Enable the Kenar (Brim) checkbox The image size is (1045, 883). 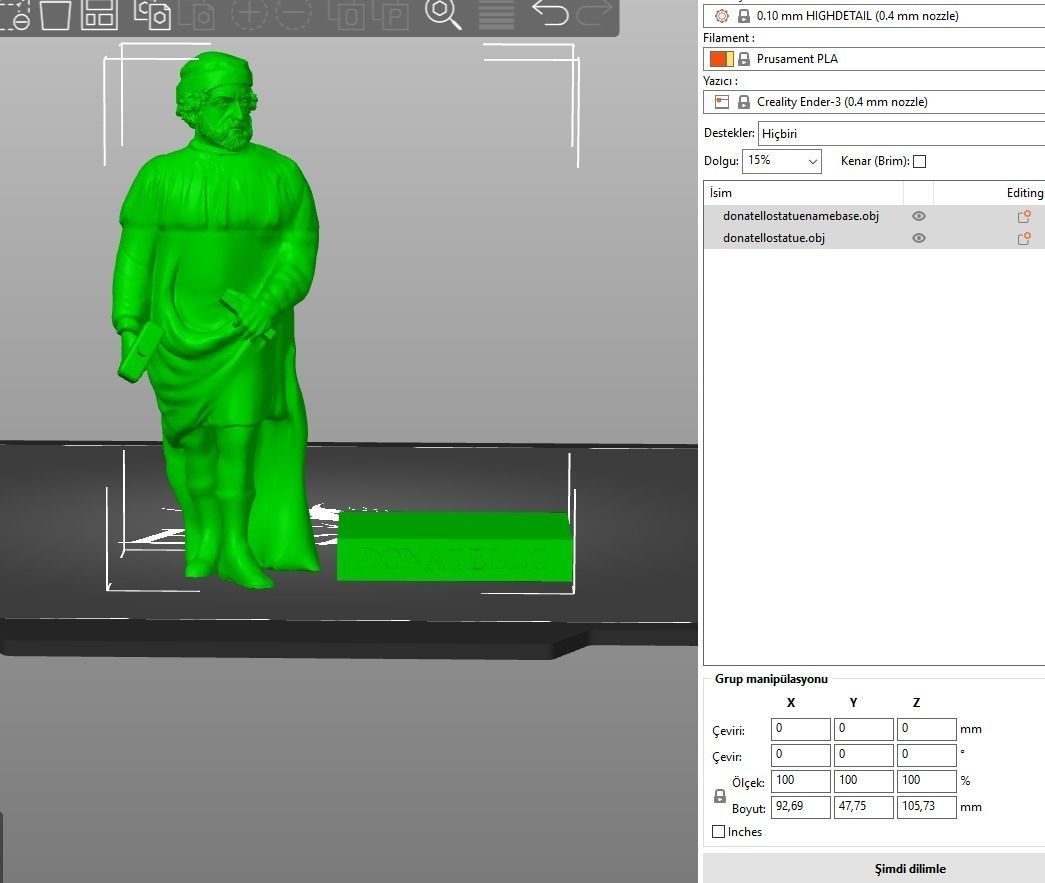[920, 161]
